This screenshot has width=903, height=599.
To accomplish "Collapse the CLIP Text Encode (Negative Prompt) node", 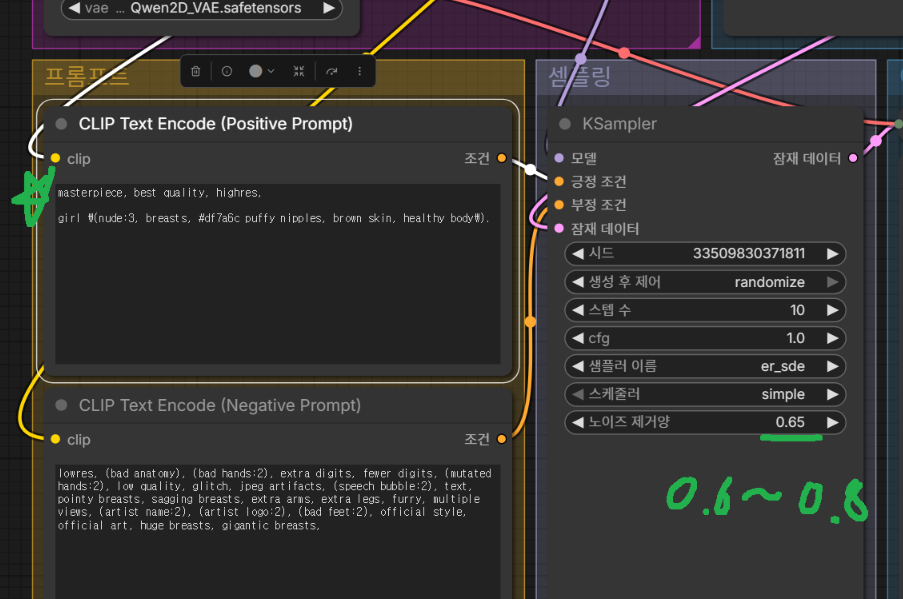I will pyautogui.click(x=61, y=405).
